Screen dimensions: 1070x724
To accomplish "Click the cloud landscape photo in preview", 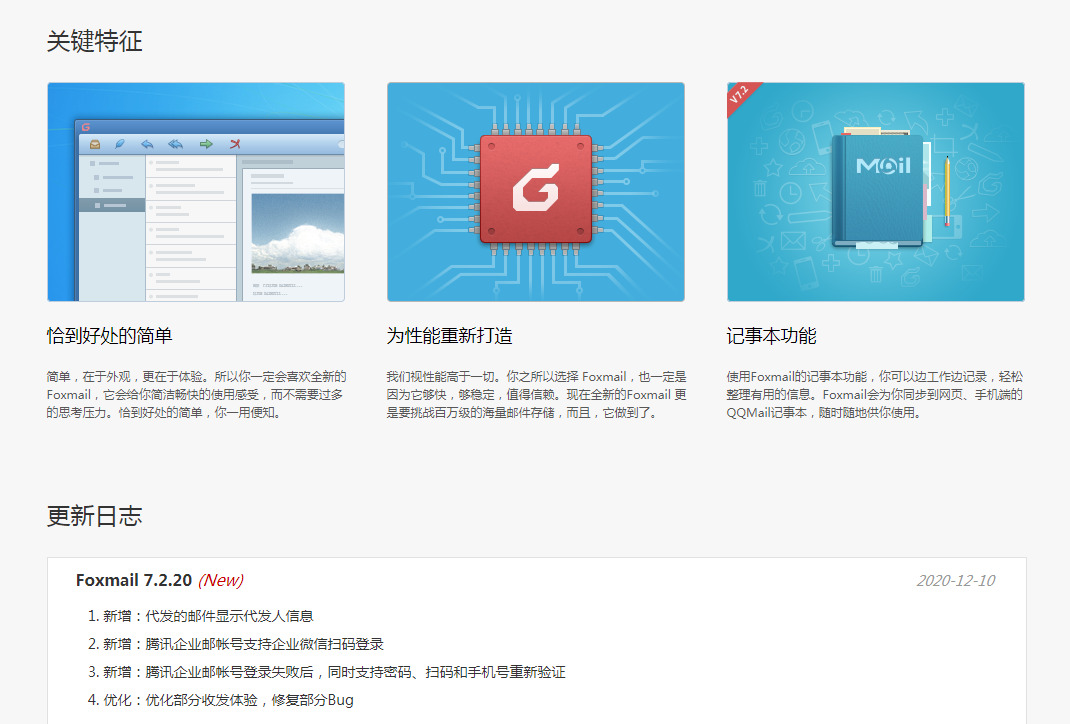I will click(x=298, y=233).
